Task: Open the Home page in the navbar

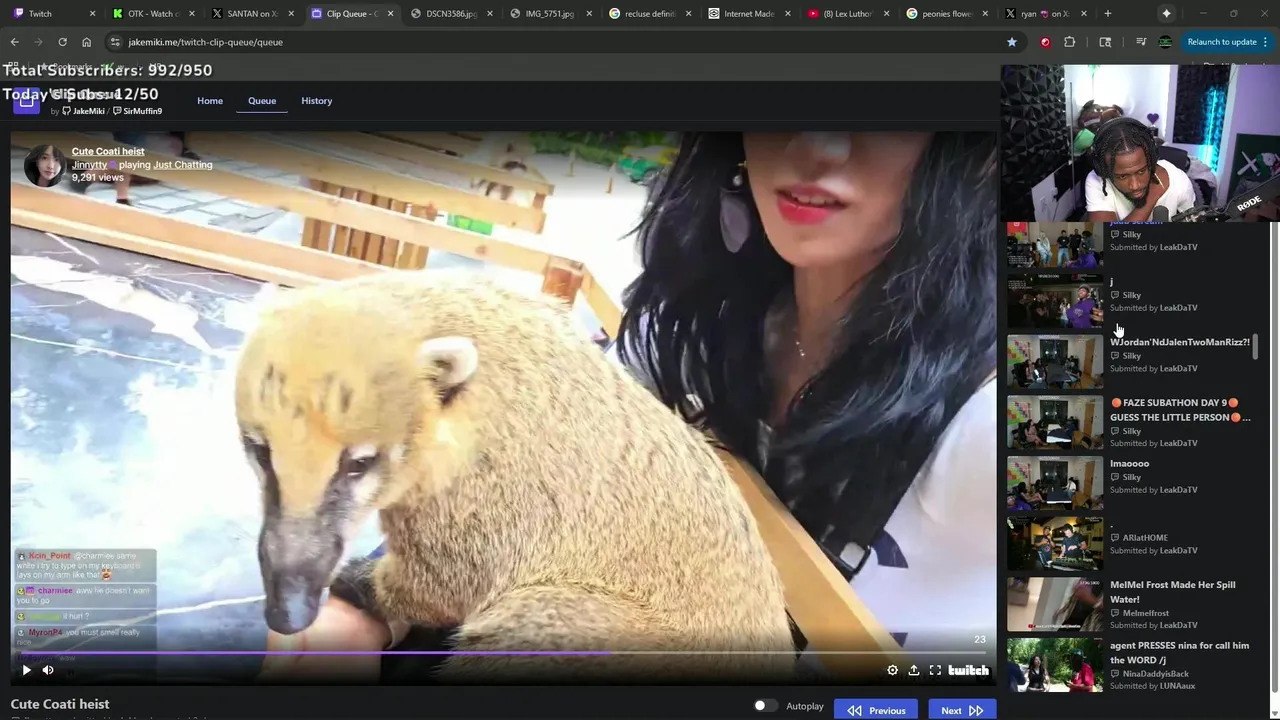Action: (x=210, y=101)
